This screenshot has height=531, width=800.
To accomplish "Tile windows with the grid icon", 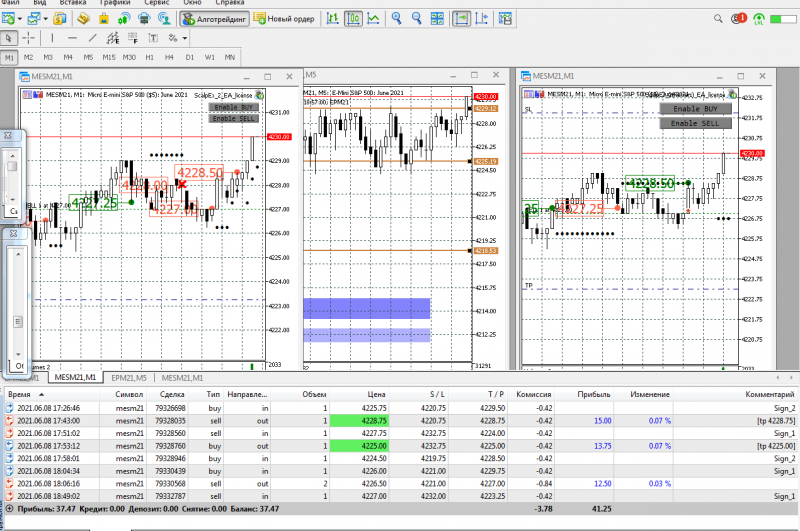I will point(437,19).
